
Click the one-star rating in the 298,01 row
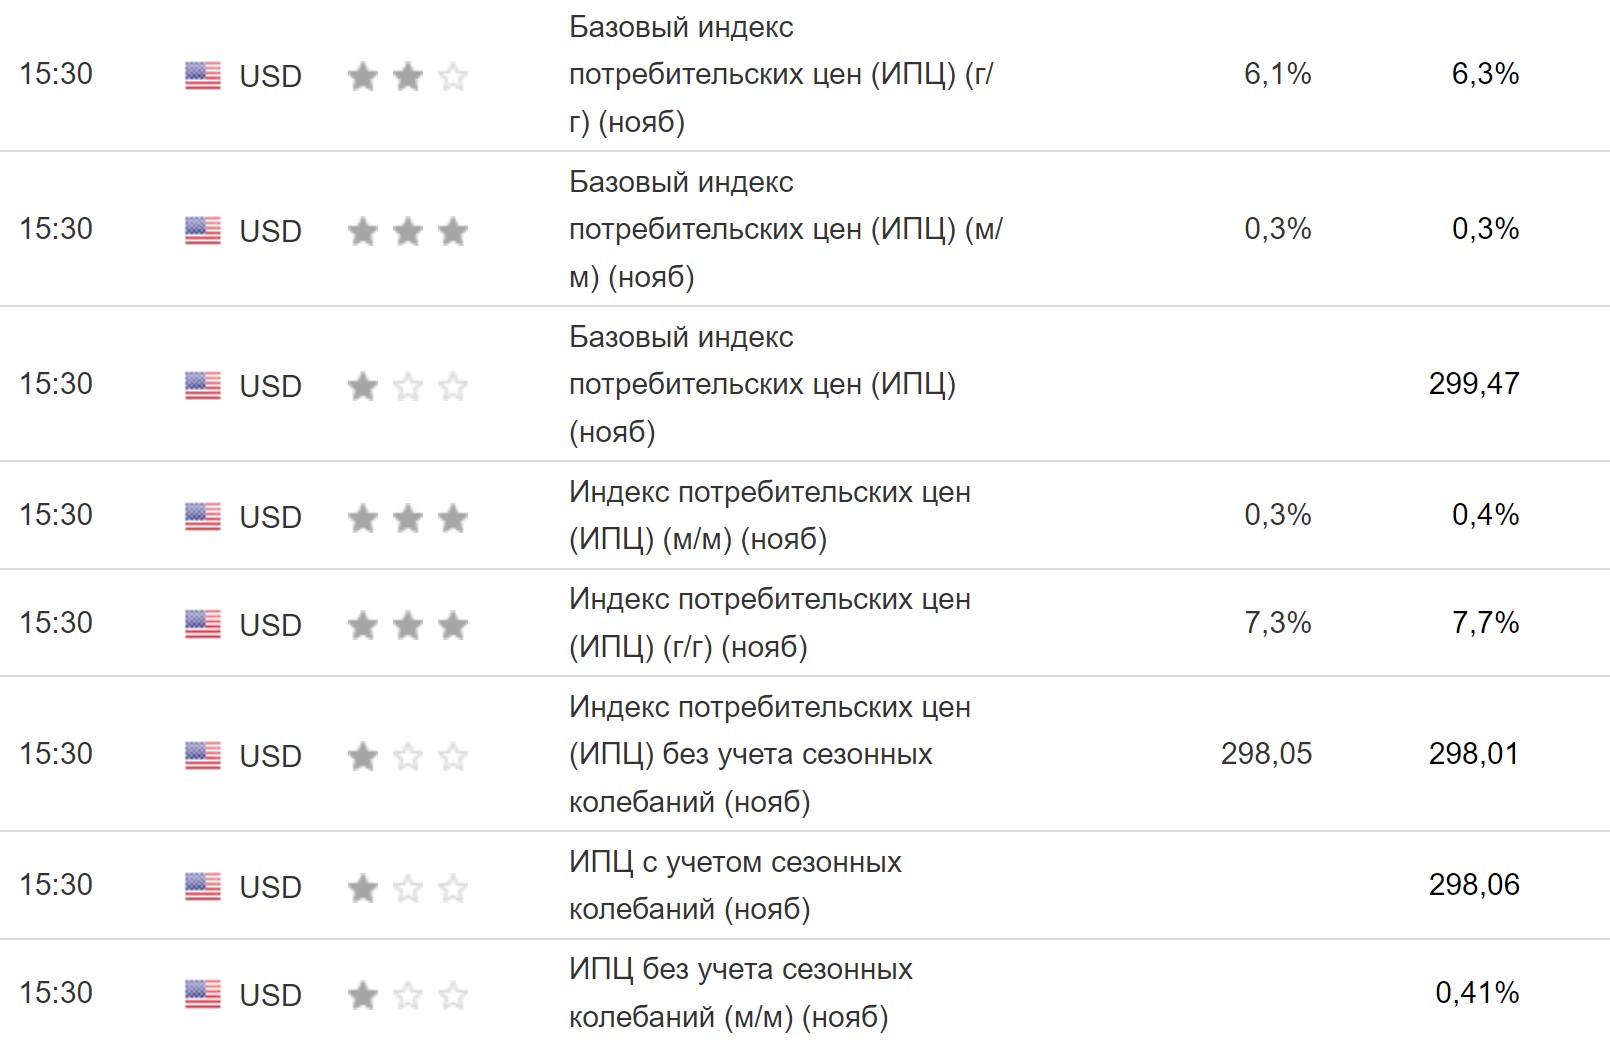[x=407, y=757]
